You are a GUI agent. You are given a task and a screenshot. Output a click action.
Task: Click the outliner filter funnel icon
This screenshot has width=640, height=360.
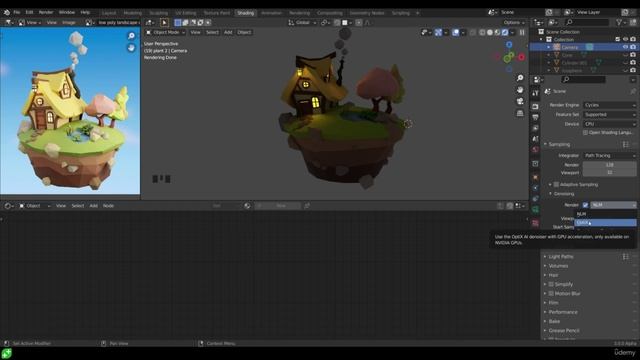coord(619,22)
